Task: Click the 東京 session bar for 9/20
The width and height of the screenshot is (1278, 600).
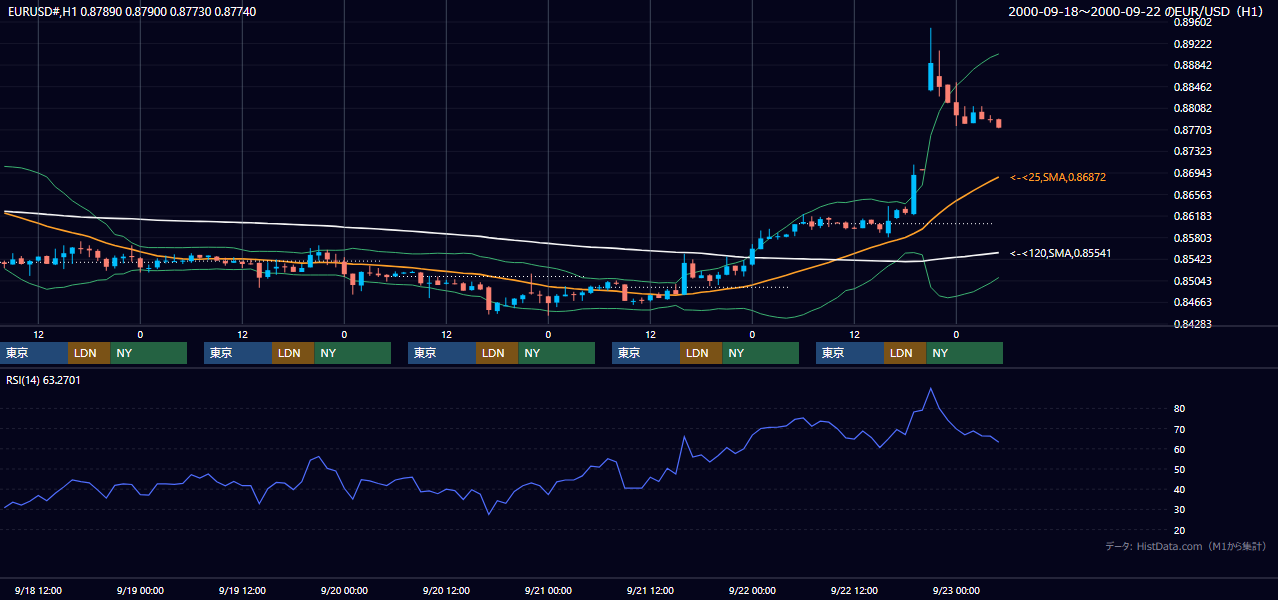Action: (442, 353)
